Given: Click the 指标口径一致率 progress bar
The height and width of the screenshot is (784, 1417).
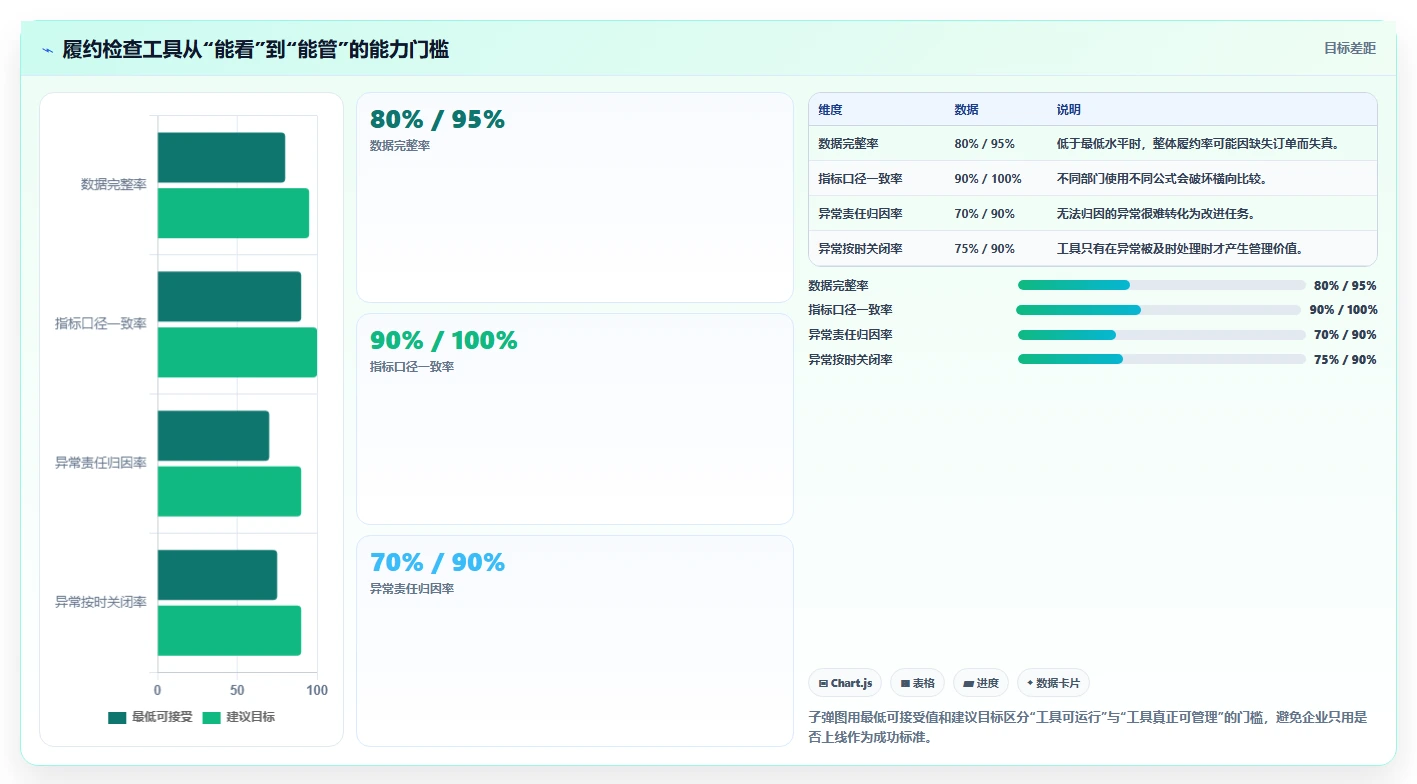Looking at the screenshot, I should [1158, 310].
